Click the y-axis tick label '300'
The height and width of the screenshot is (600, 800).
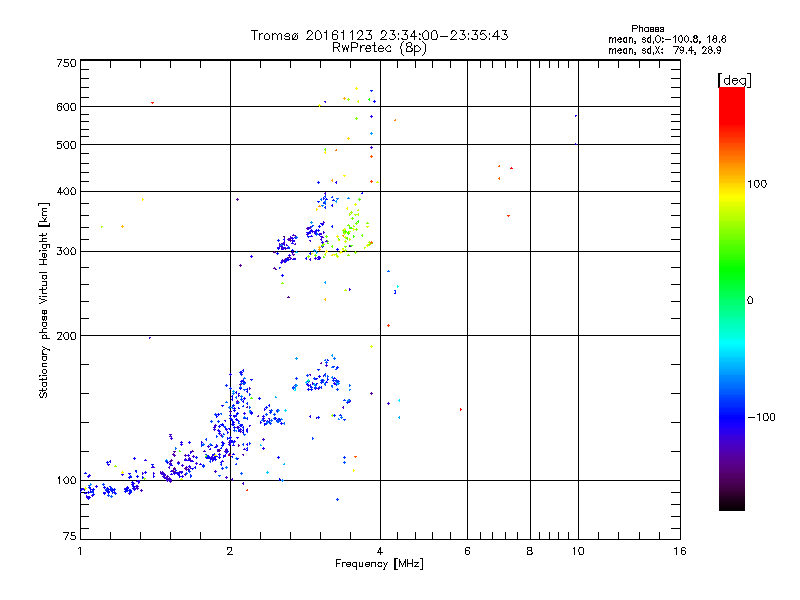click(x=66, y=252)
